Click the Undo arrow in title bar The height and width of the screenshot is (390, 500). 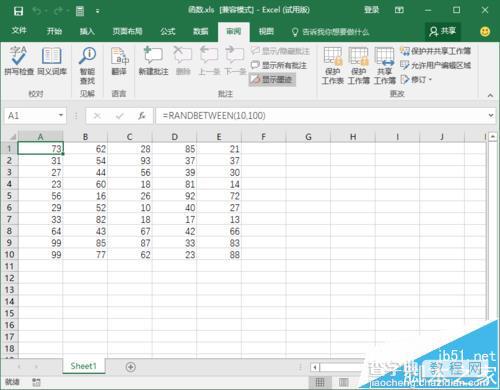click(x=36, y=11)
